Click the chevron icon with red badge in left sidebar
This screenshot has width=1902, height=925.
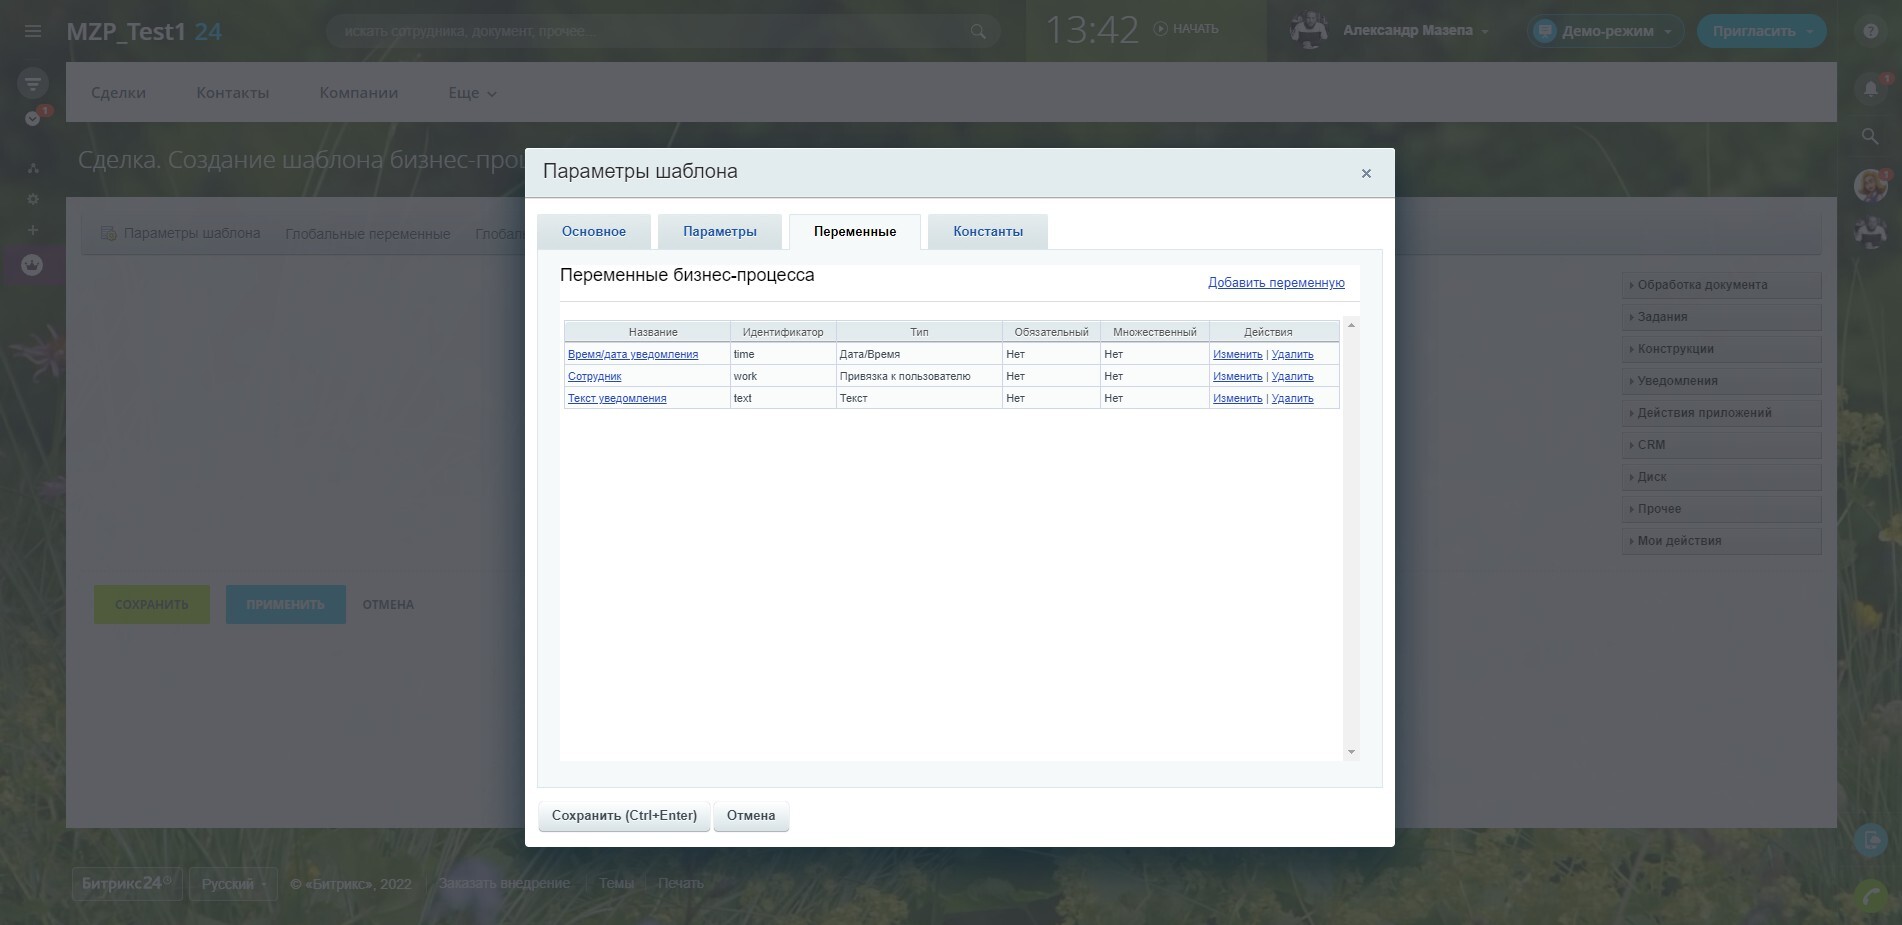(x=33, y=118)
